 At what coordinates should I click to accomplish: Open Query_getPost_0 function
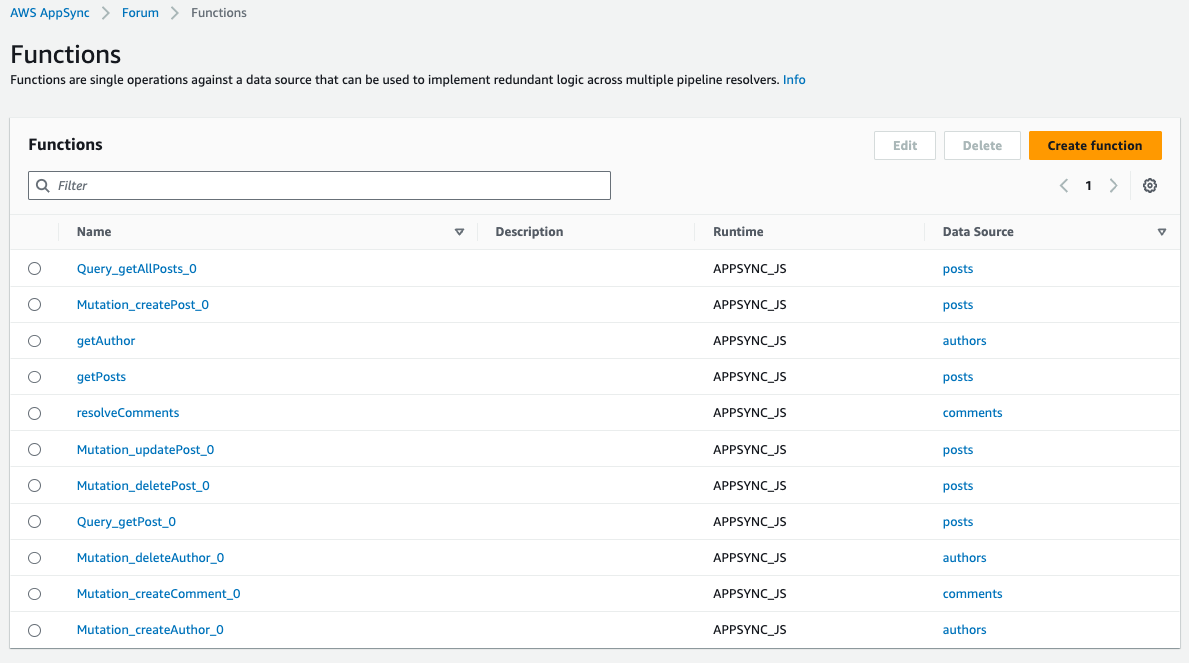[x=126, y=522]
